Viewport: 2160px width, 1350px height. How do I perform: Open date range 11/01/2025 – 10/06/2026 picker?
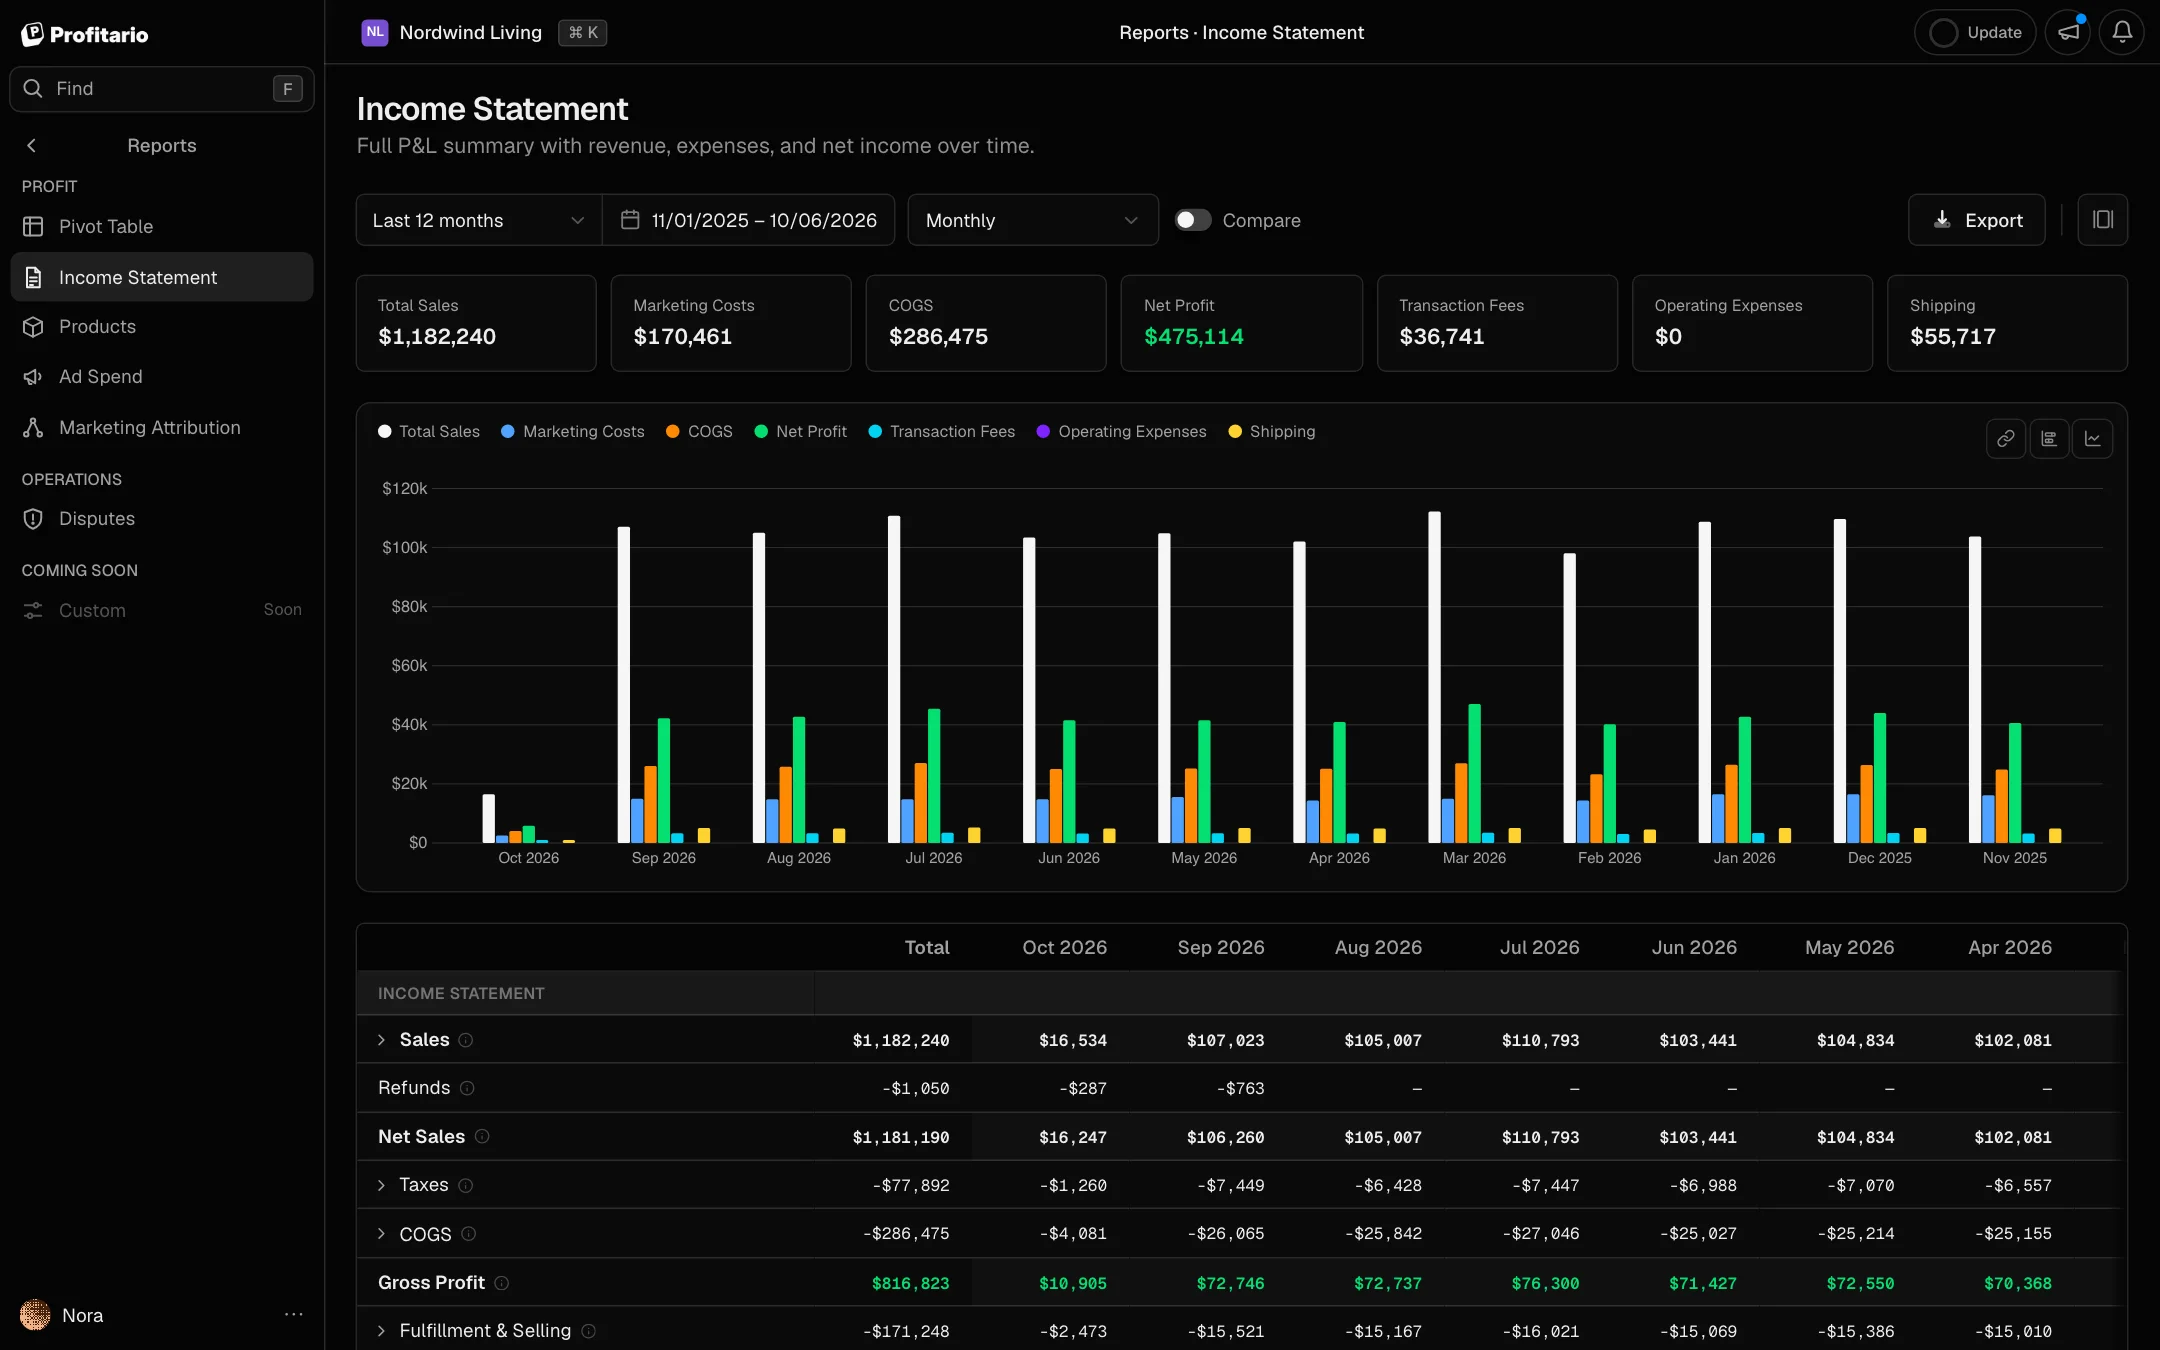click(749, 220)
